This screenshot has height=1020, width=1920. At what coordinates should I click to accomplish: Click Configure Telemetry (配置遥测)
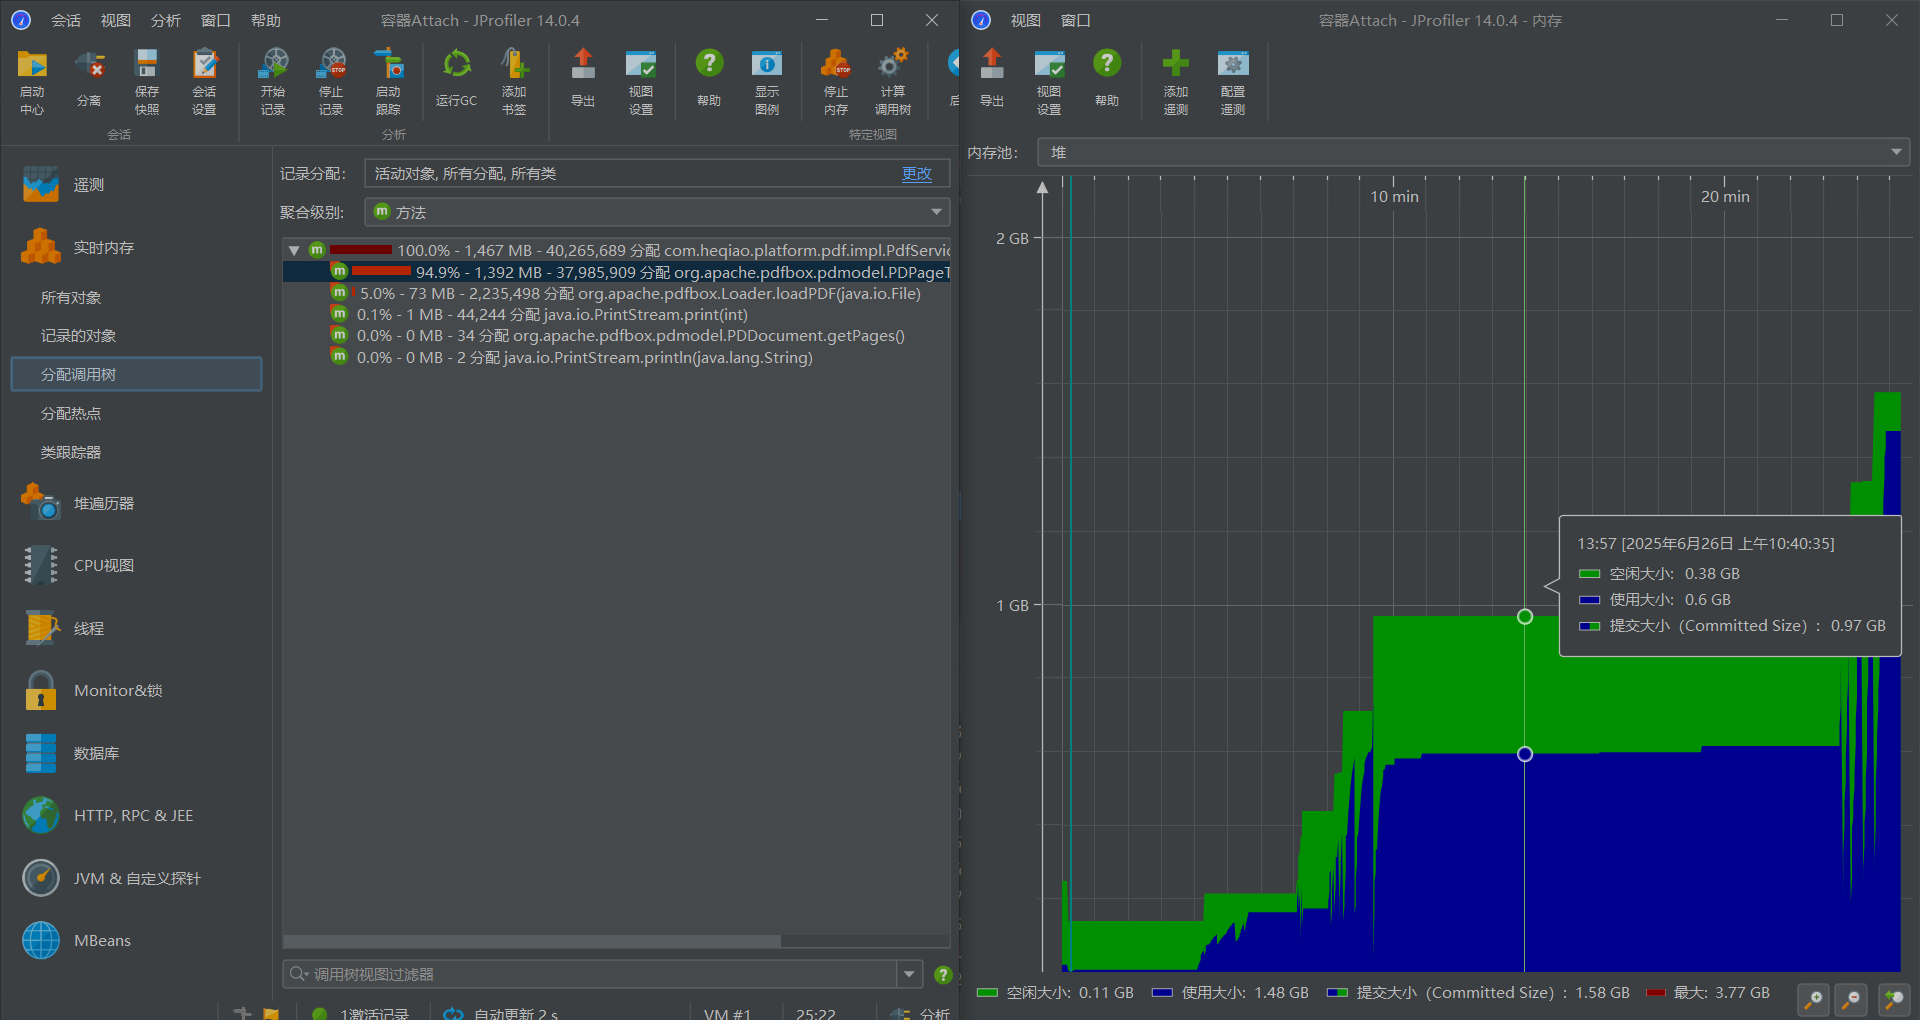click(x=1233, y=82)
